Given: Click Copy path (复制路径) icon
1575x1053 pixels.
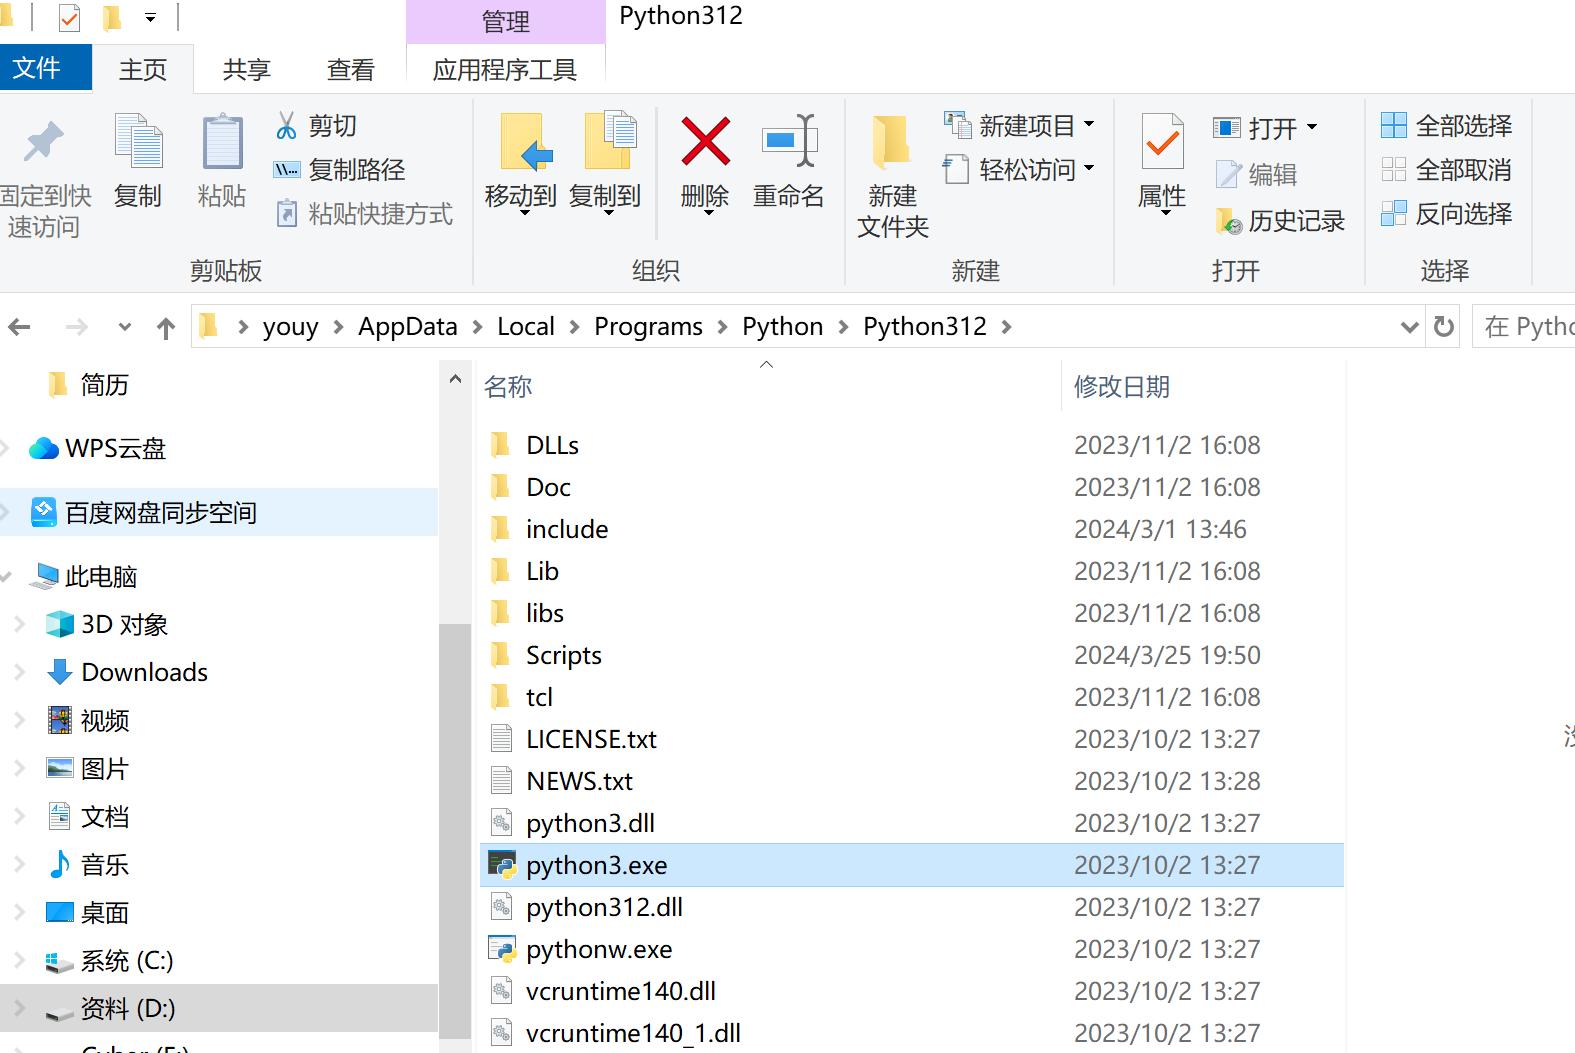Looking at the screenshot, I should pos(286,170).
